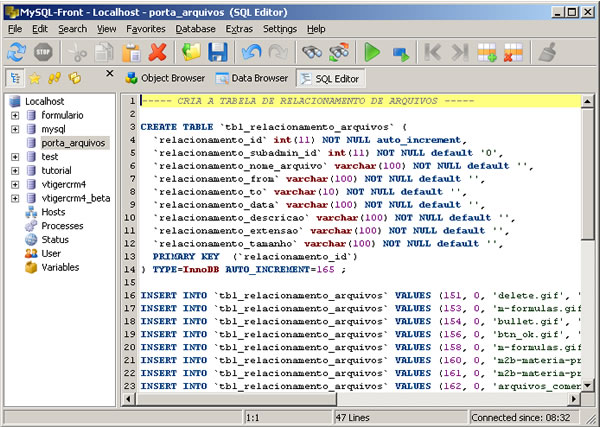Switch to the Data Browser tab
600x427 pixels.
pos(252,78)
